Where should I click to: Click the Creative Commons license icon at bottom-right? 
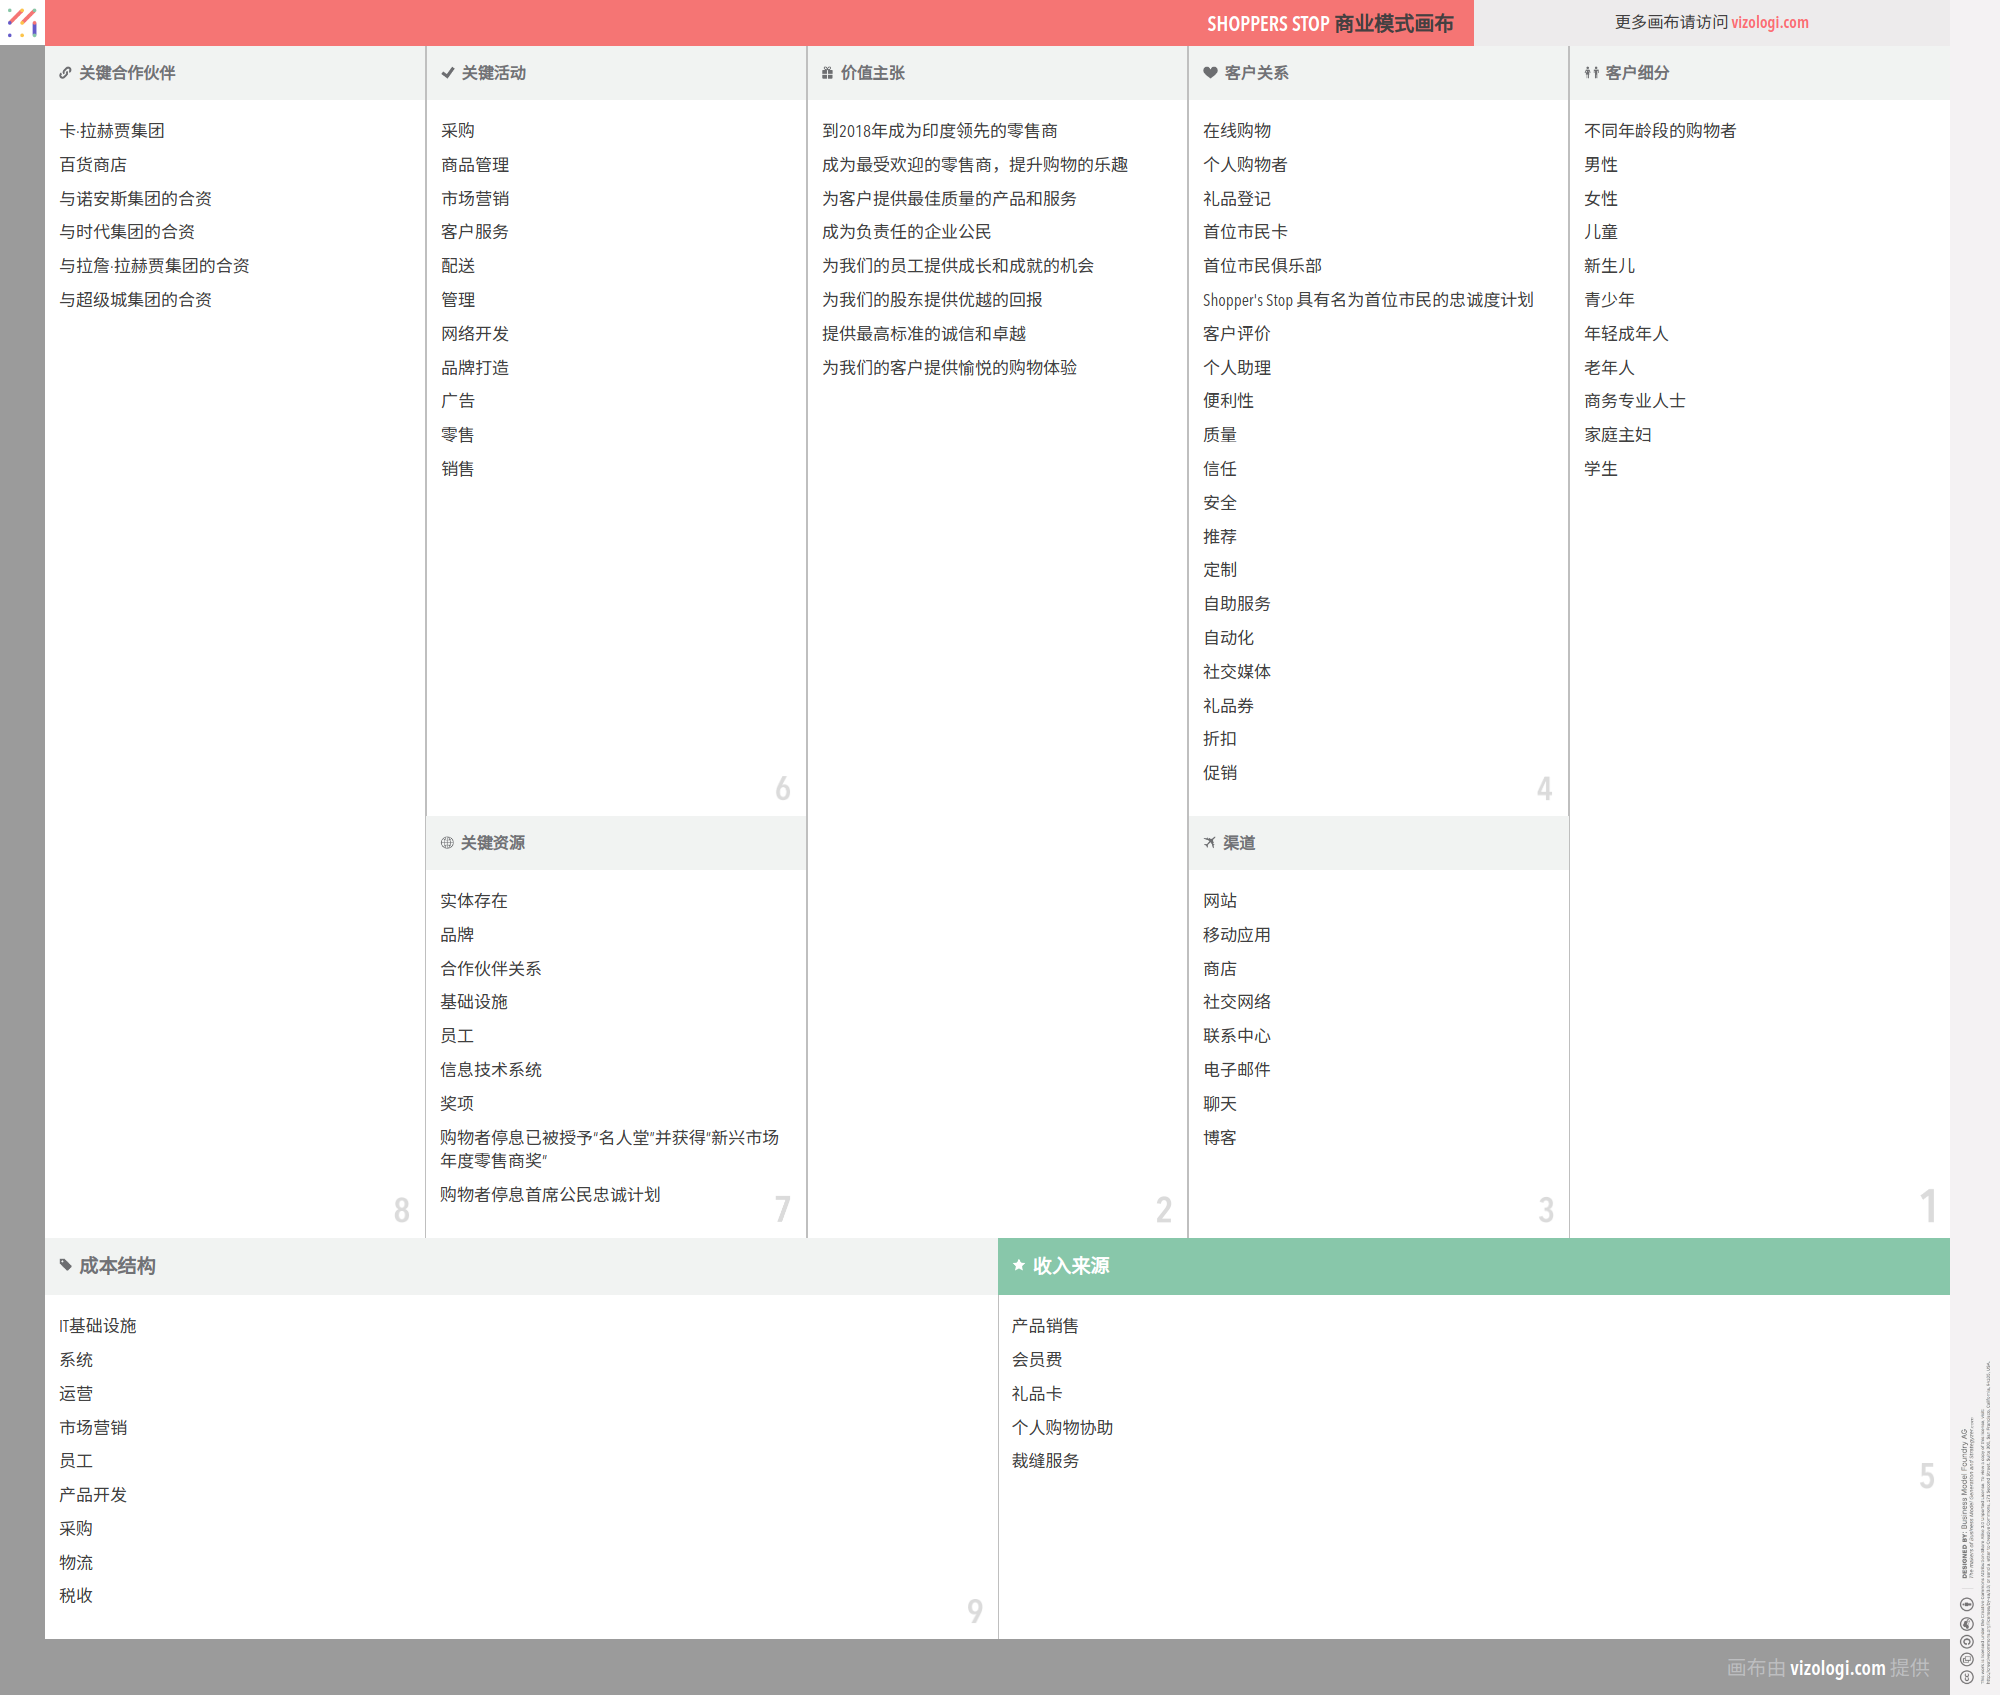coord(1966,1677)
